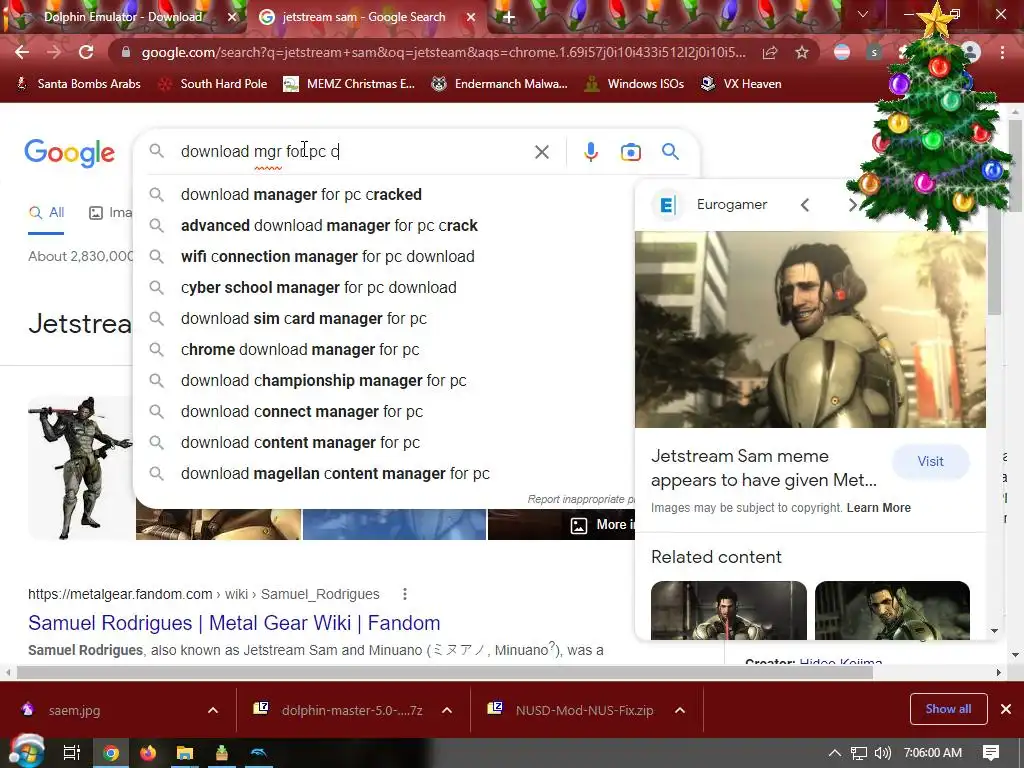Click the horizontal page scrollbar
The image size is (1024, 768).
444,672
